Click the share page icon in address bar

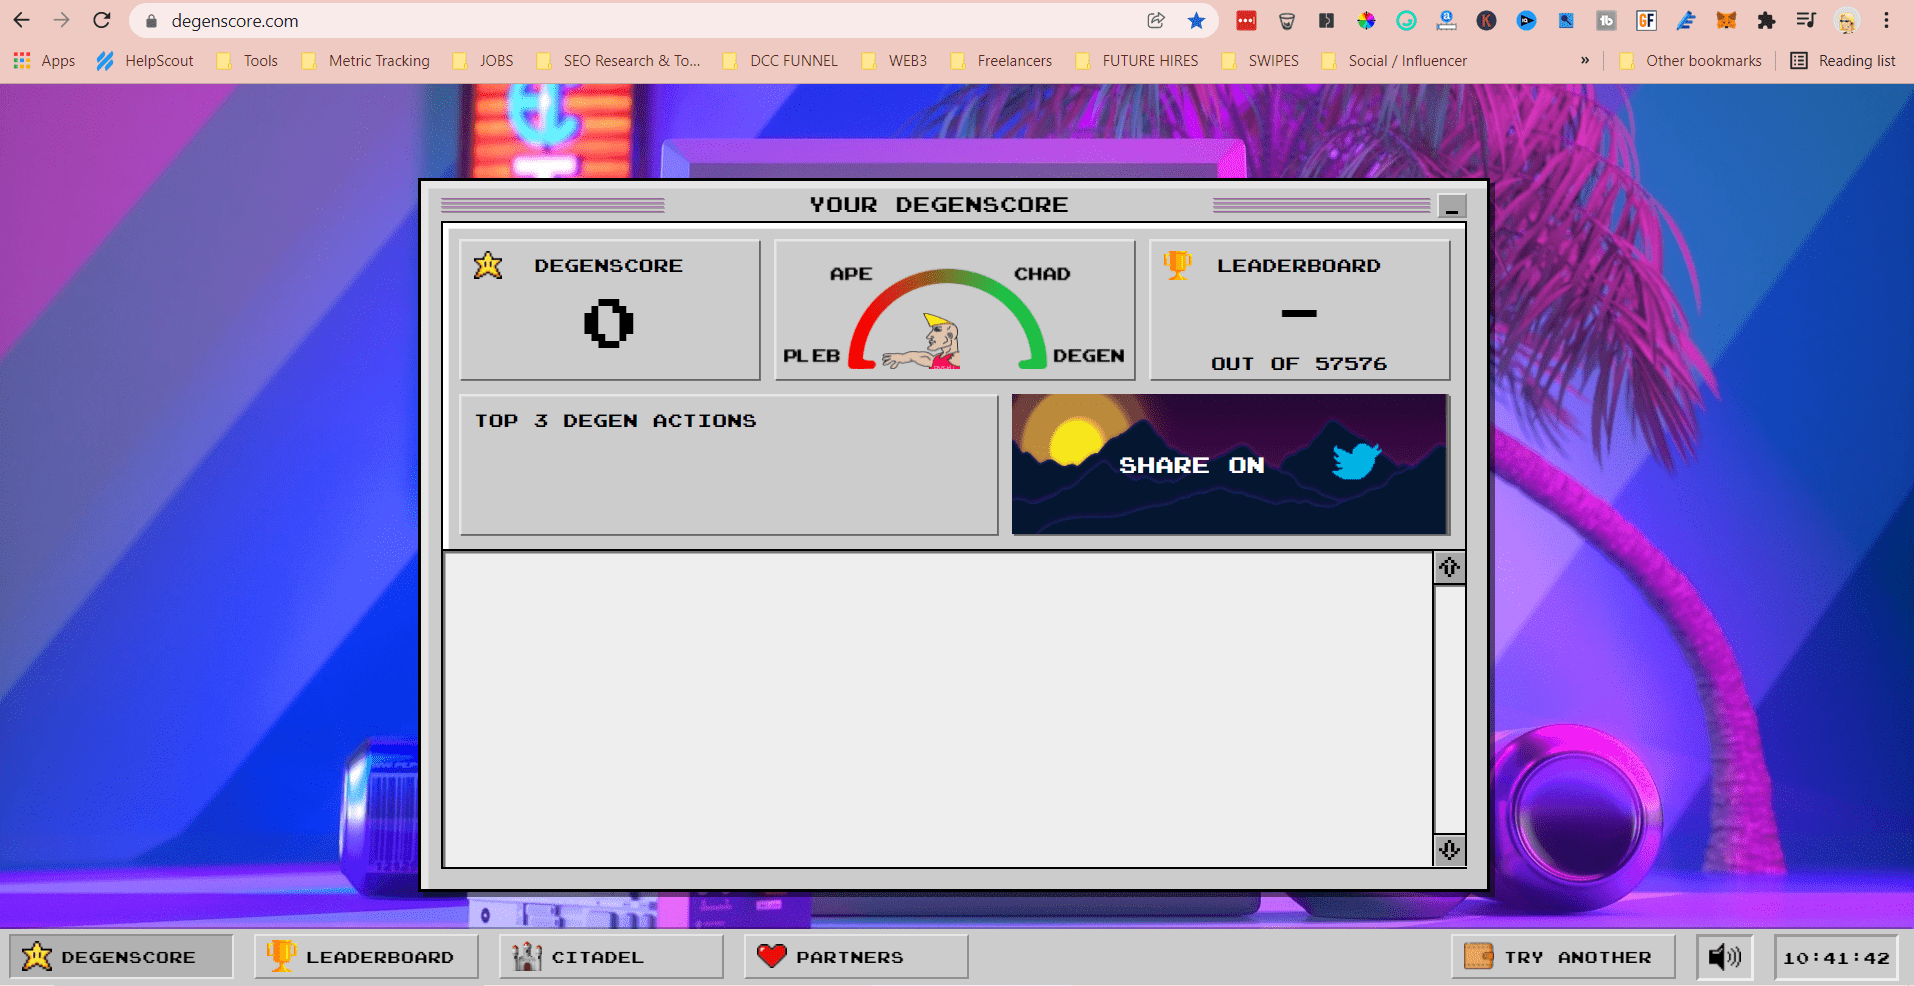click(x=1156, y=21)
